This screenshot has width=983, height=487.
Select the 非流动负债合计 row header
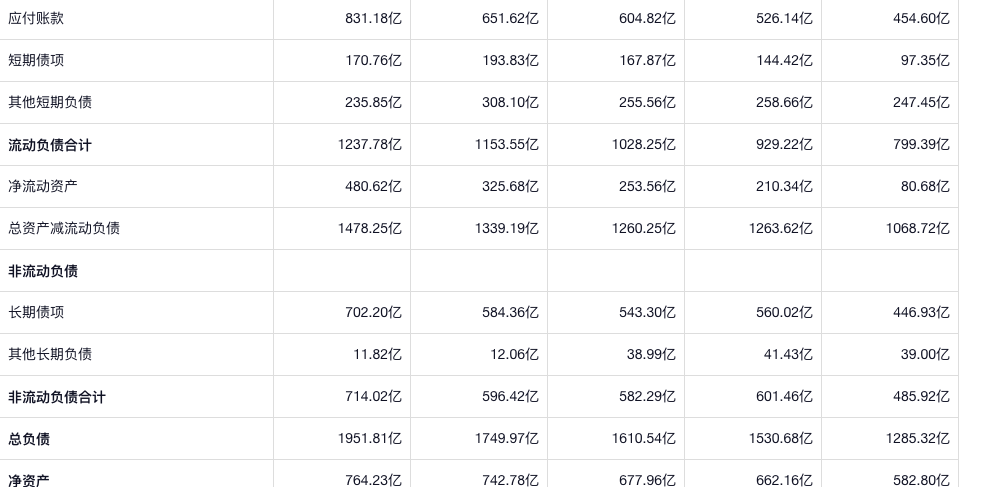coord(57,397)
